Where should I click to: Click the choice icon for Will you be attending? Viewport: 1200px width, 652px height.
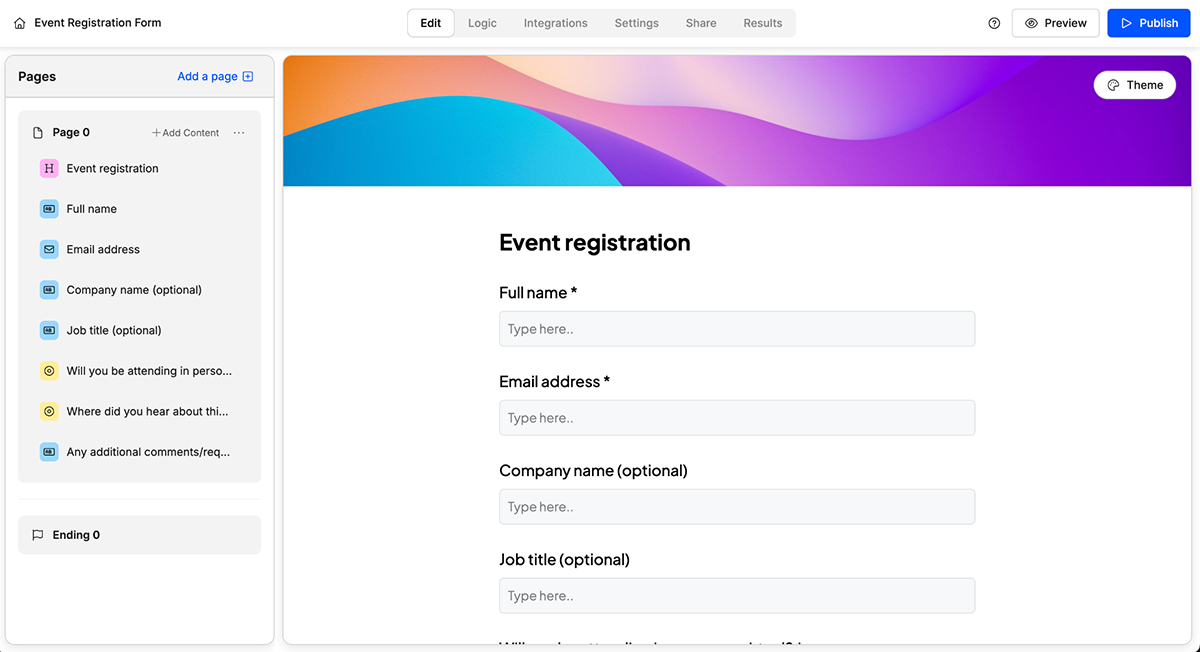pyautogui.click(x=48, y=370)
